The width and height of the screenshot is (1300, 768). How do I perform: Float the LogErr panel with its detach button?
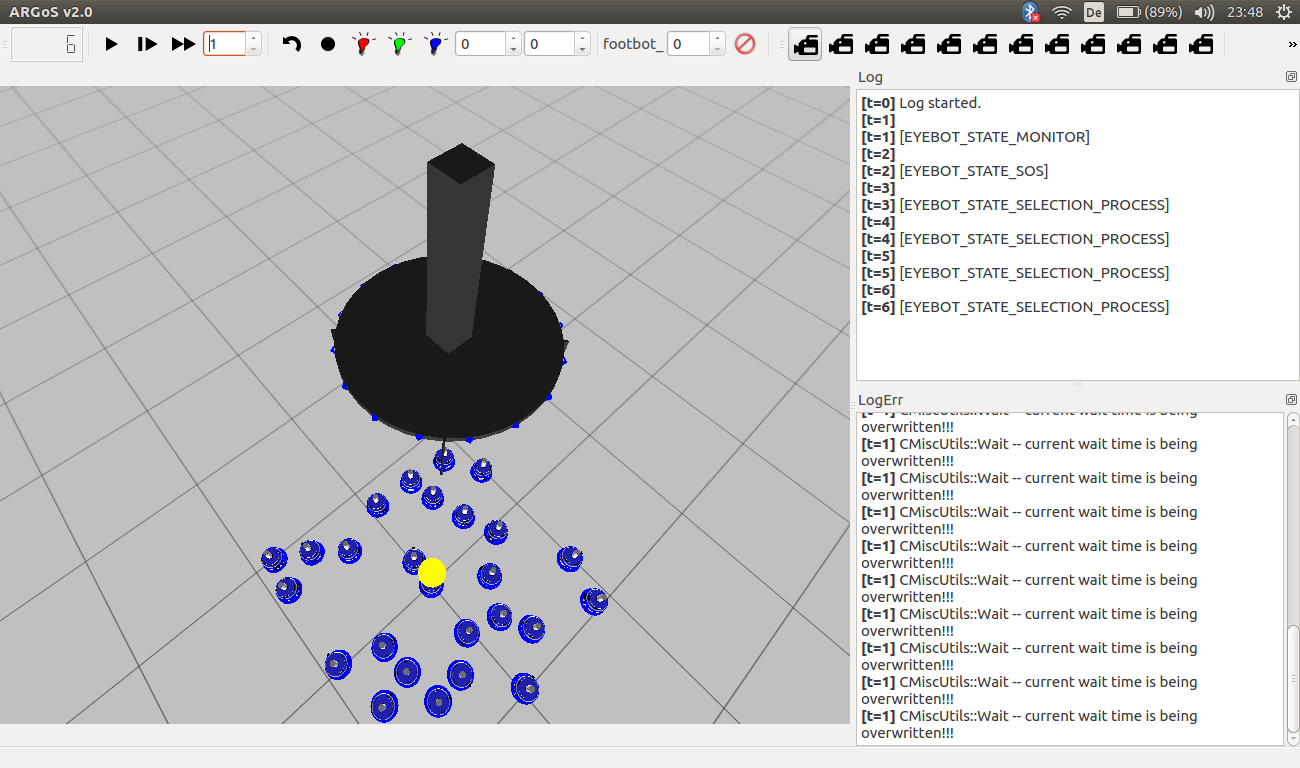pyautogui.click(x=1291, y=400)
